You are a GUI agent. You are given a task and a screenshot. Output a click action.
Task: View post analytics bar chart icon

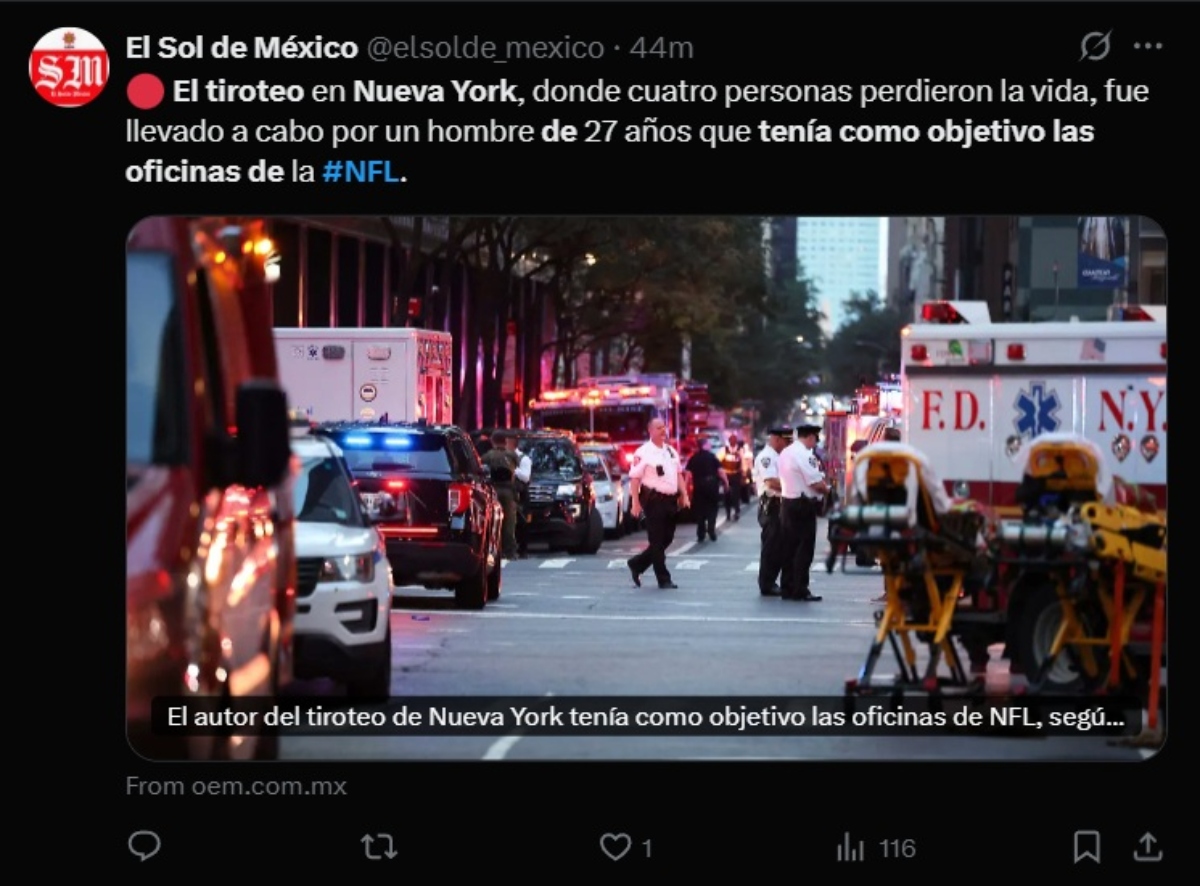(850, 848)
